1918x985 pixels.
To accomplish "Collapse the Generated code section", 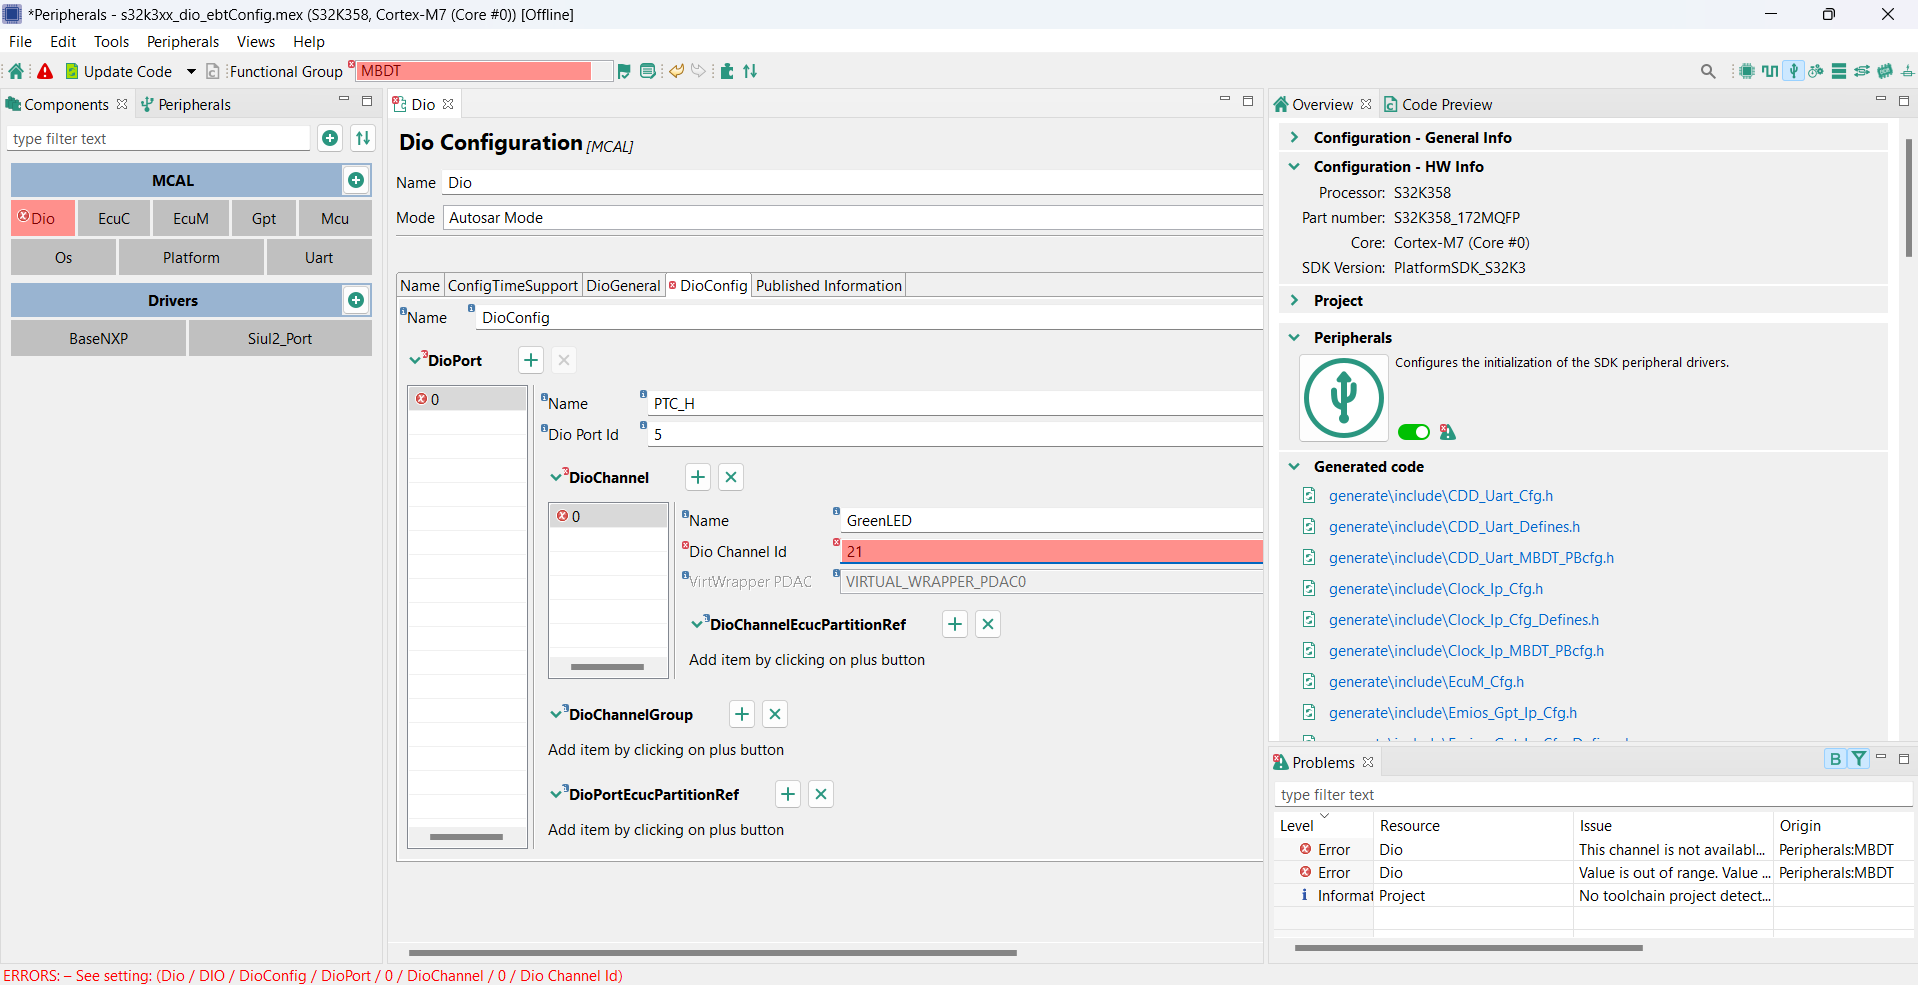I will tap(1294, 466).
